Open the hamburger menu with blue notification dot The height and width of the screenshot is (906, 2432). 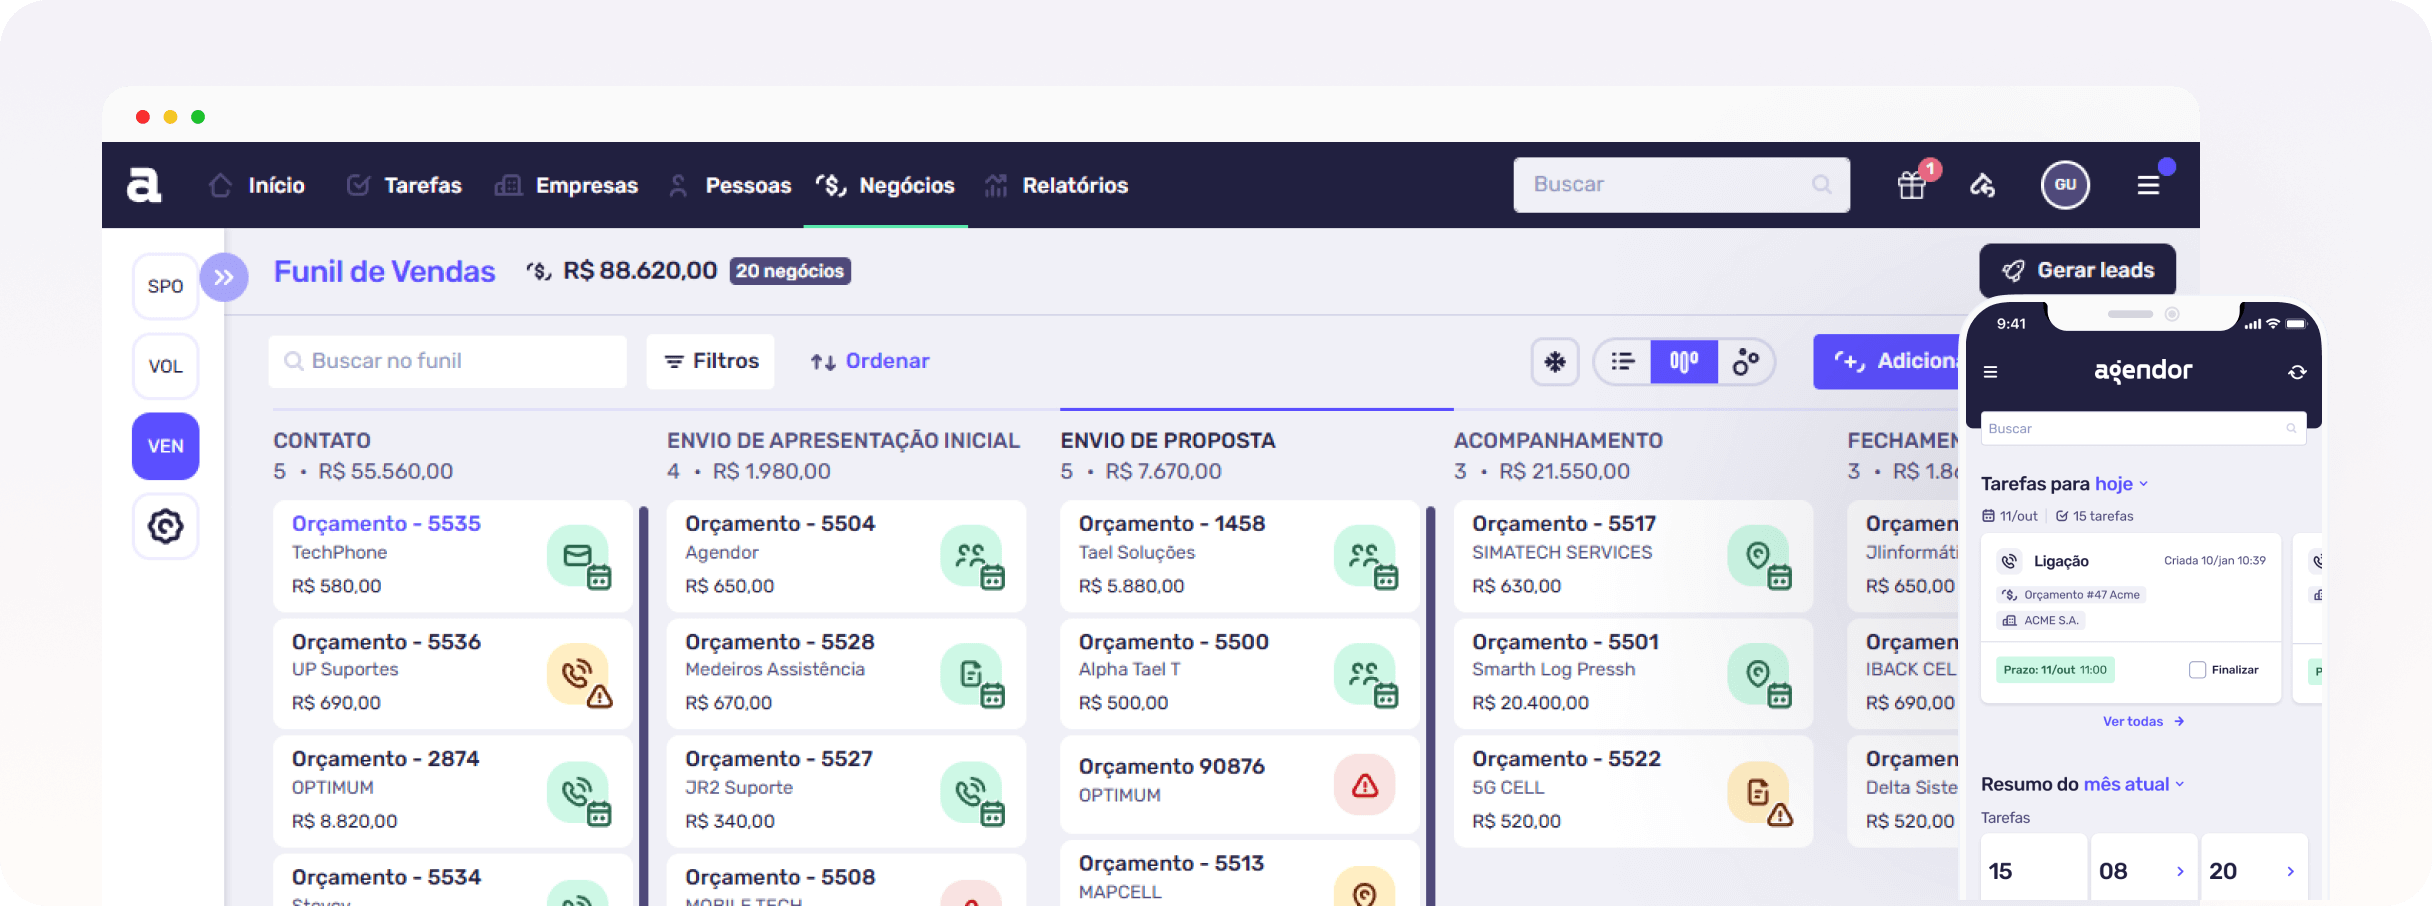pyautogui.click(x=2148, y=185)
